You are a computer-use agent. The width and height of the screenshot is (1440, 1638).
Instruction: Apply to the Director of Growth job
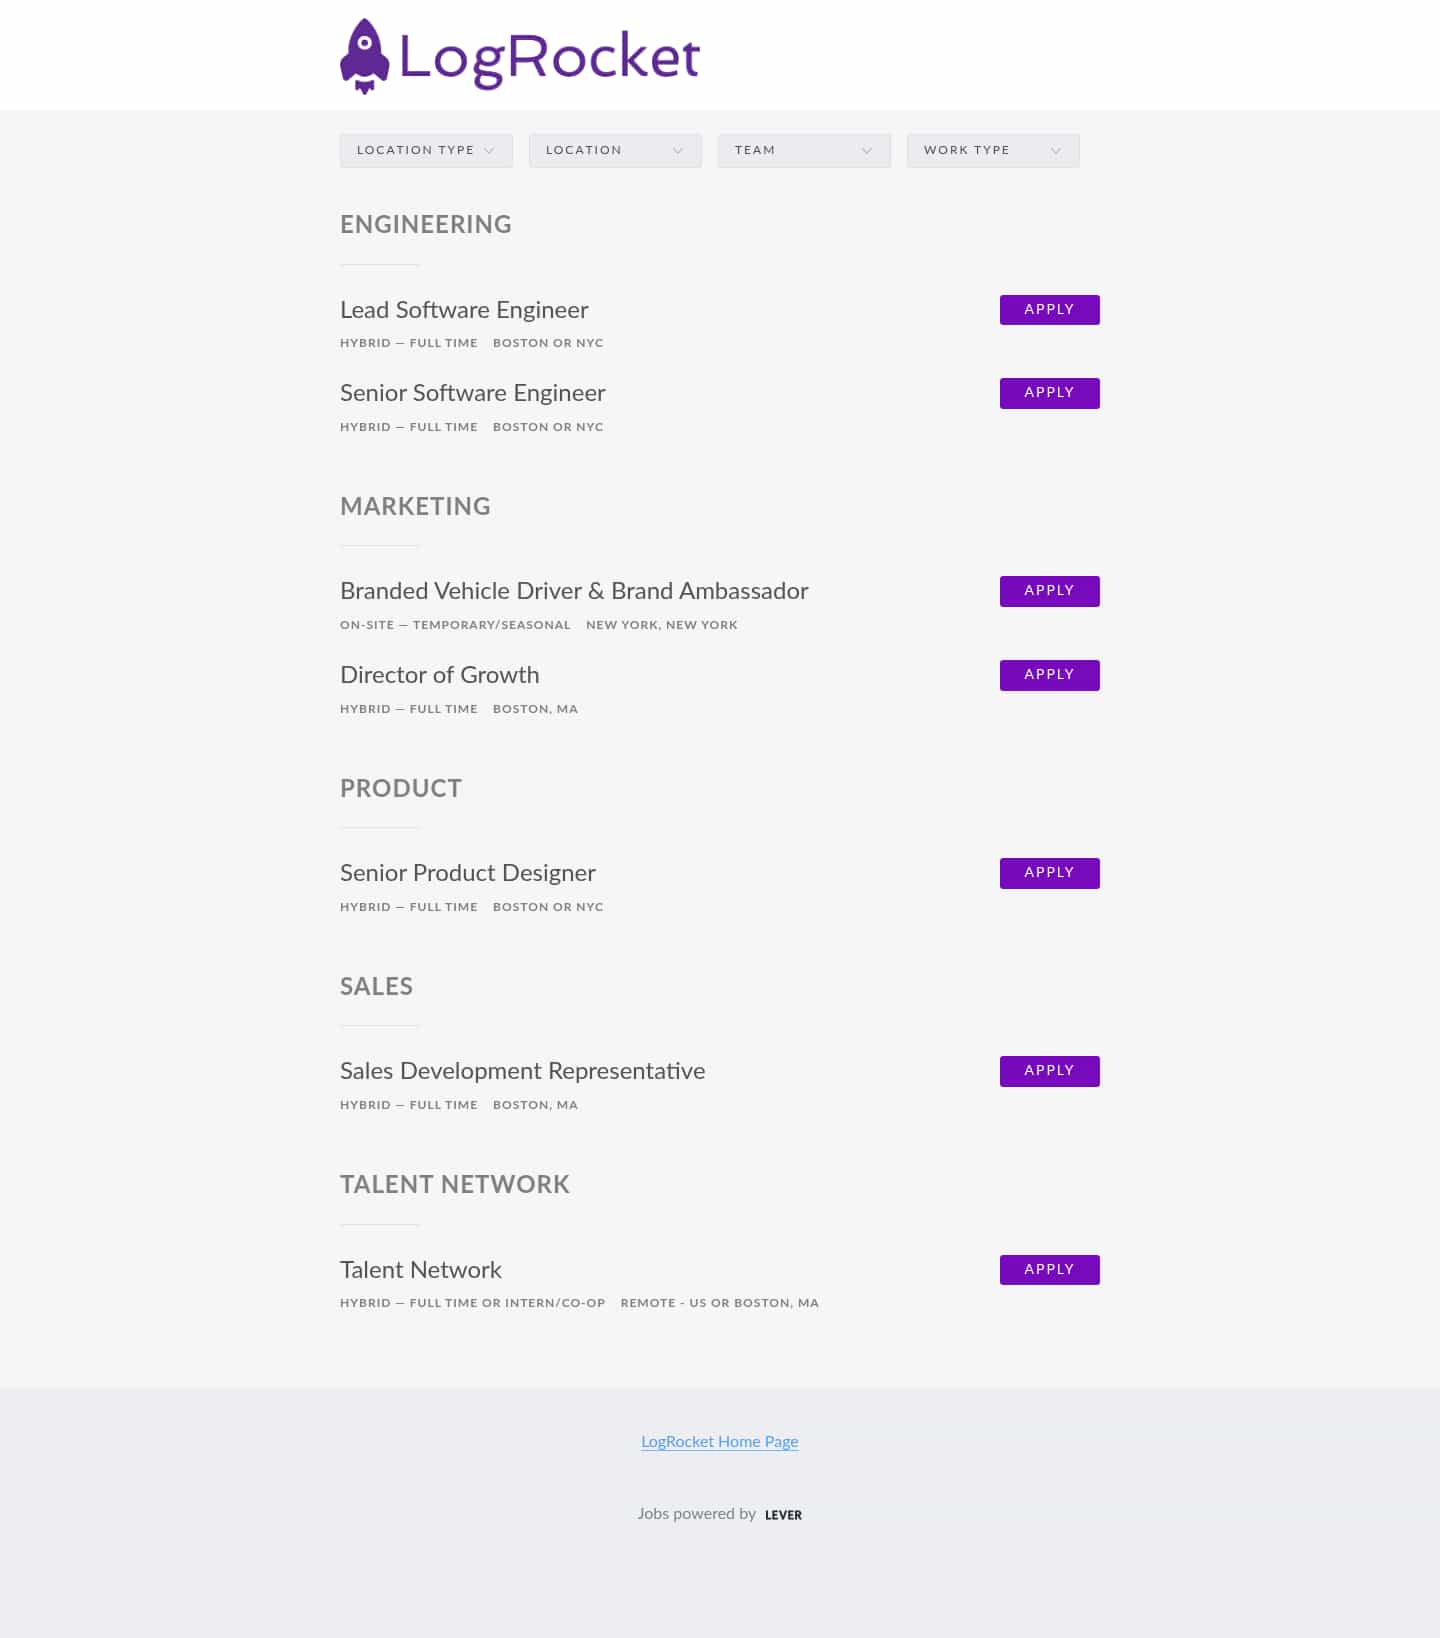click(1048, 675)
